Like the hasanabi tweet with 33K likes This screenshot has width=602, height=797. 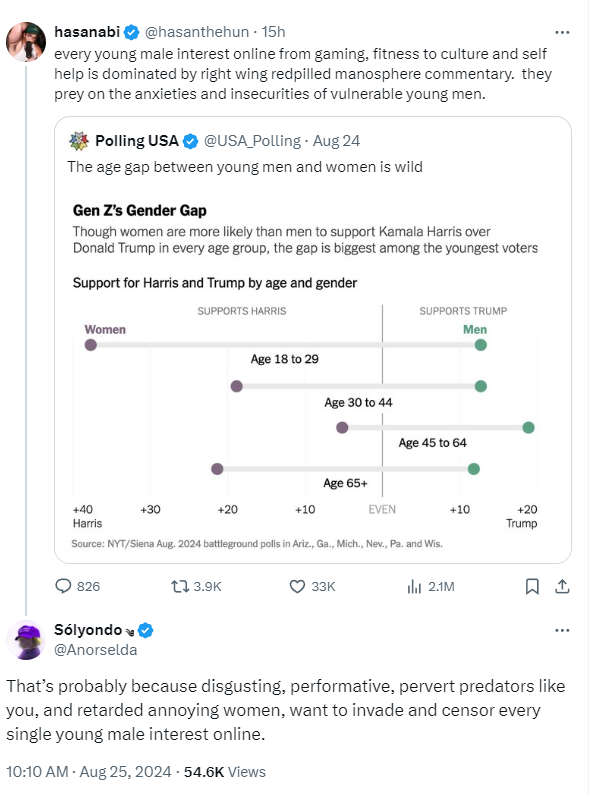312,587
